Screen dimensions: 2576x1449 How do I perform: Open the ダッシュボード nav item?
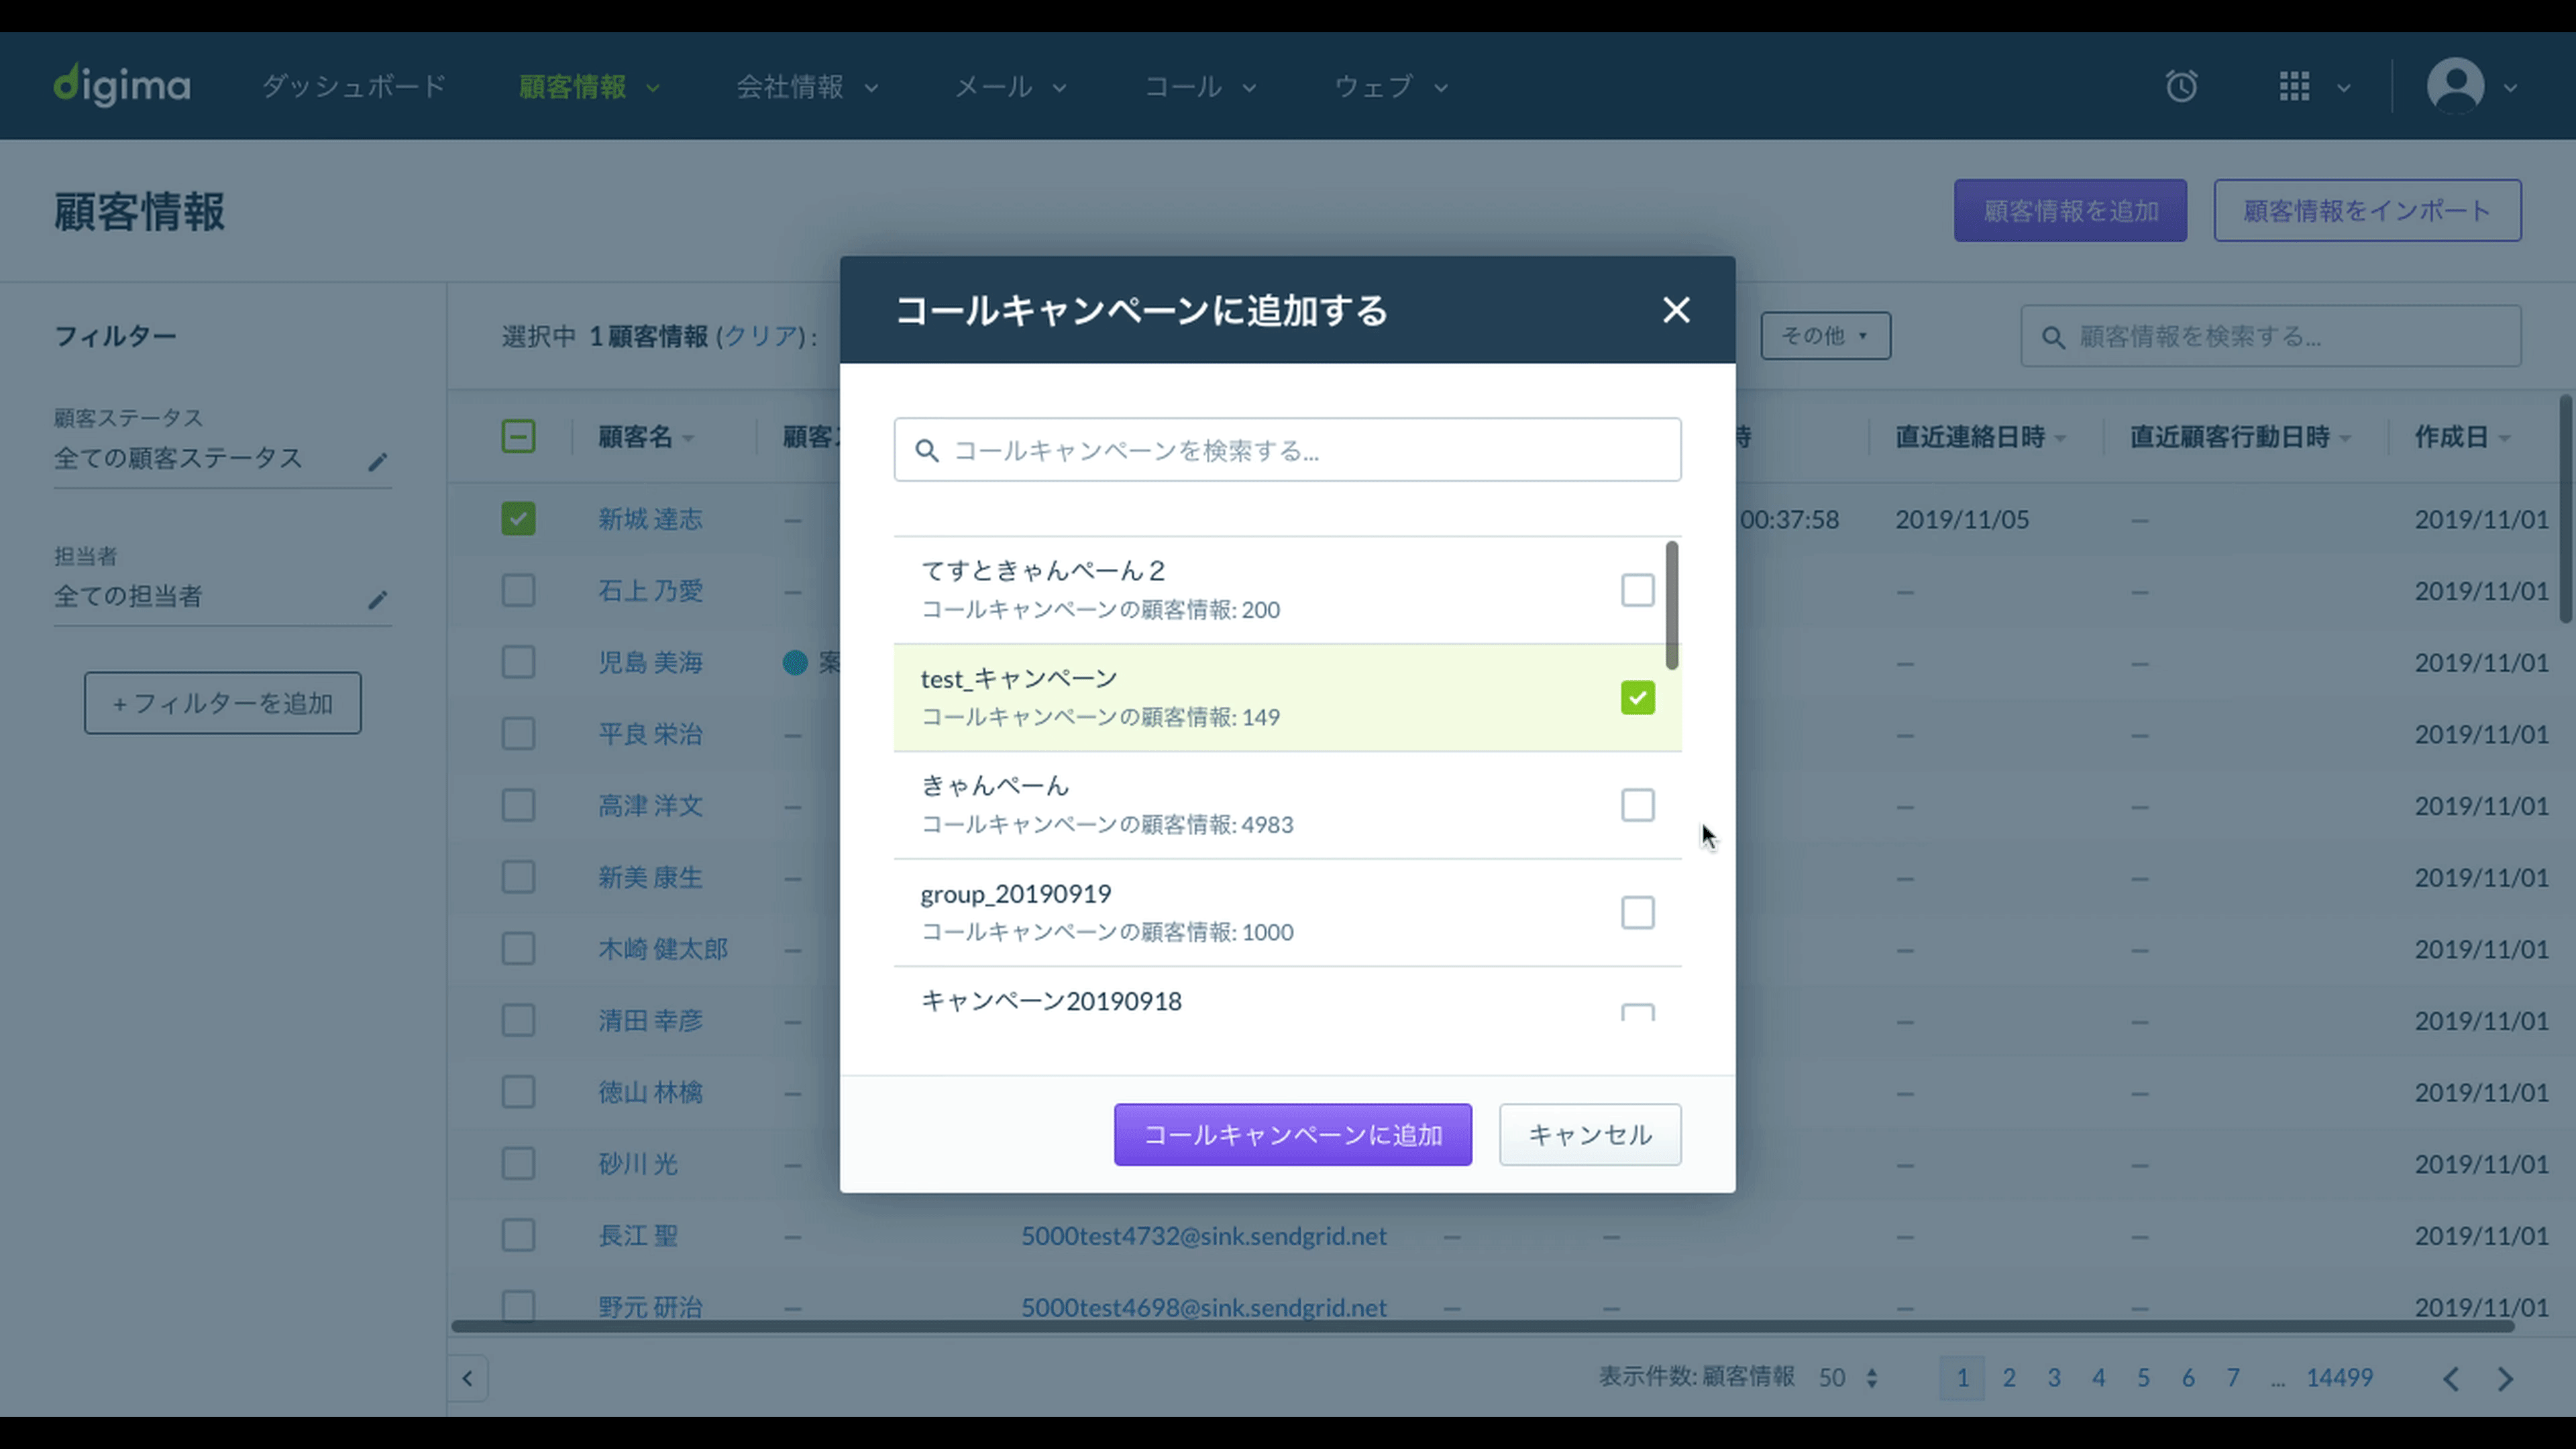353,87
